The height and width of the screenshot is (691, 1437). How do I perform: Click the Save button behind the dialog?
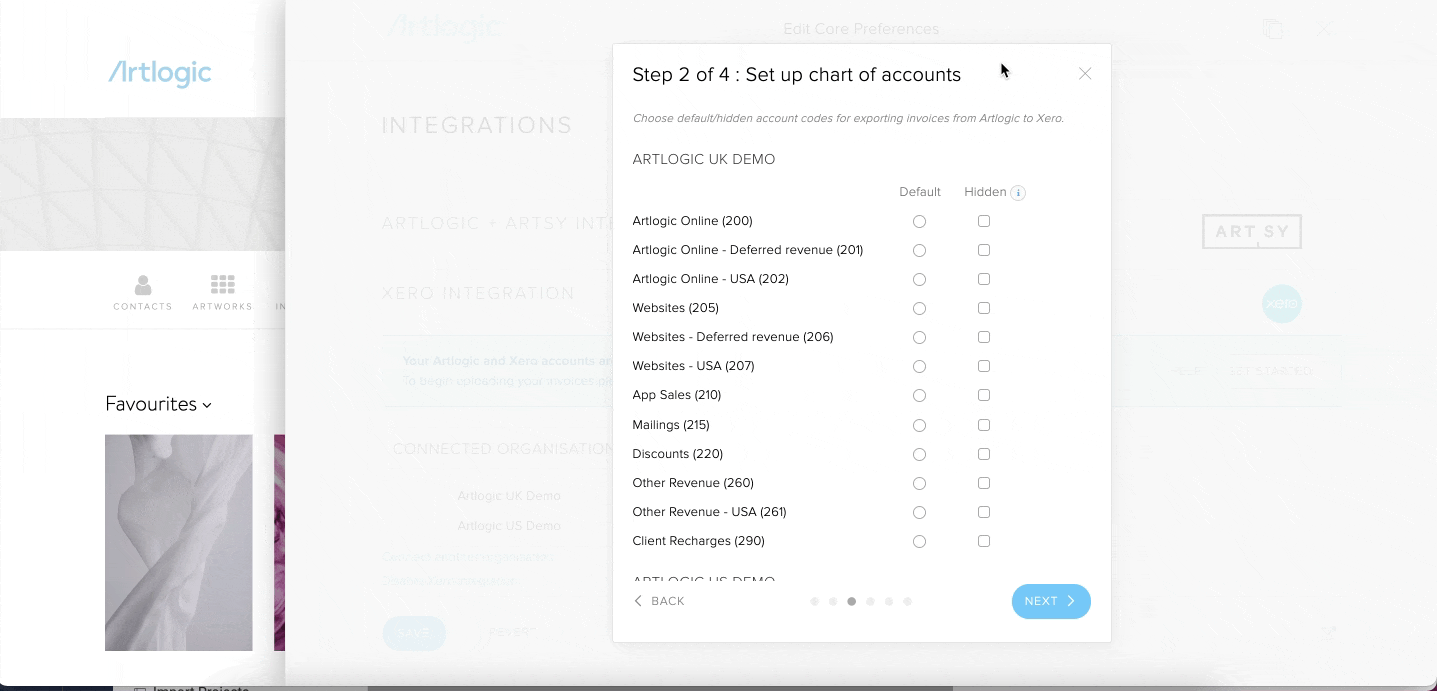coord(414,633)
